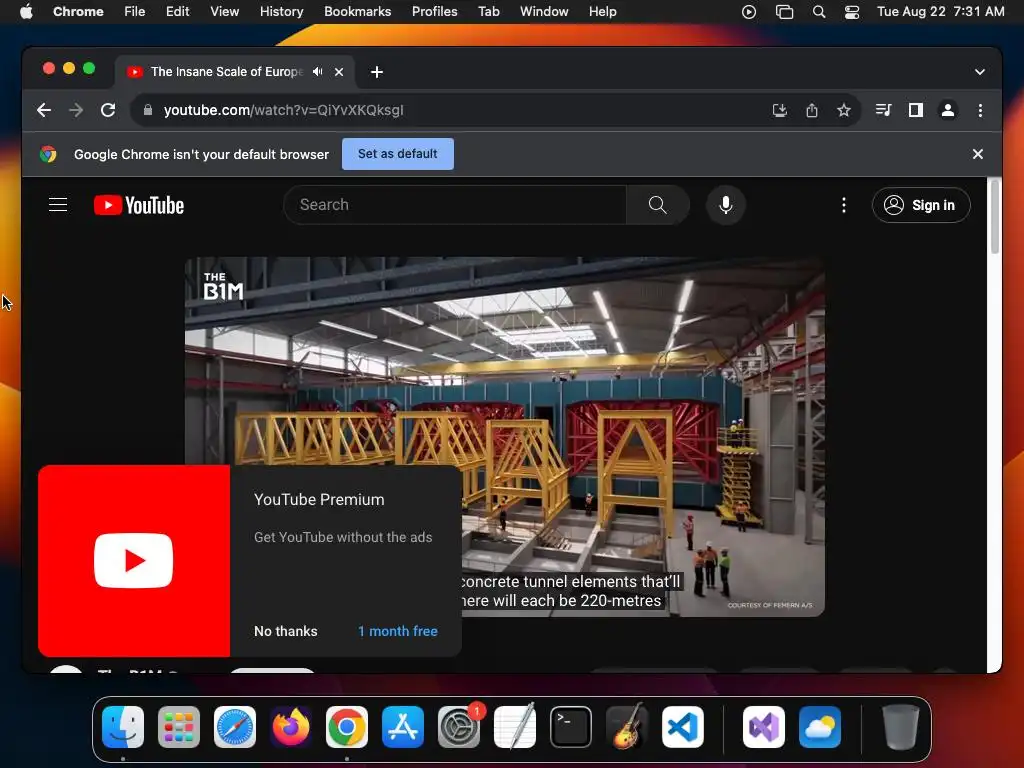The image size is (1024, 768).
Task: Click the video player area
Action: point(505,436)
